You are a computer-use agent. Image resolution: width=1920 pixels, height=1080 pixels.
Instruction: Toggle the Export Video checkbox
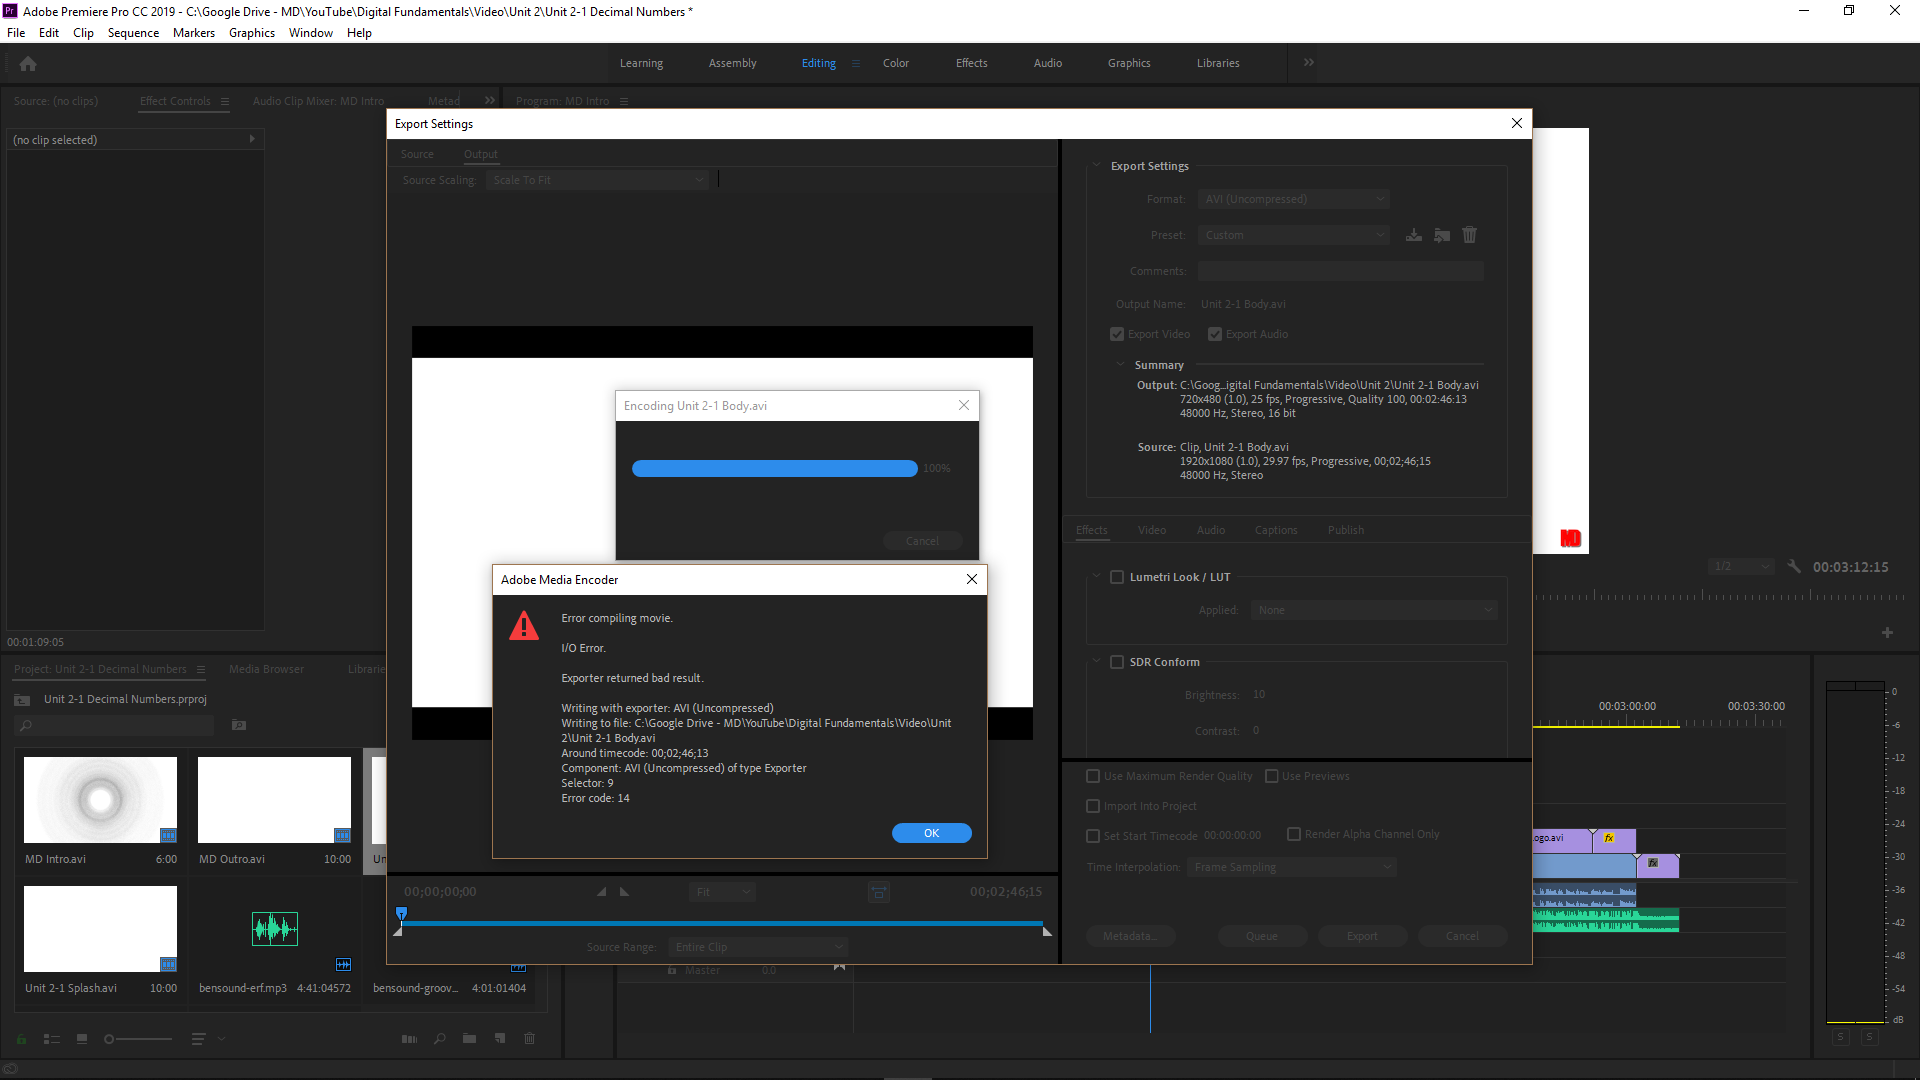click(x=1117, y=334)
